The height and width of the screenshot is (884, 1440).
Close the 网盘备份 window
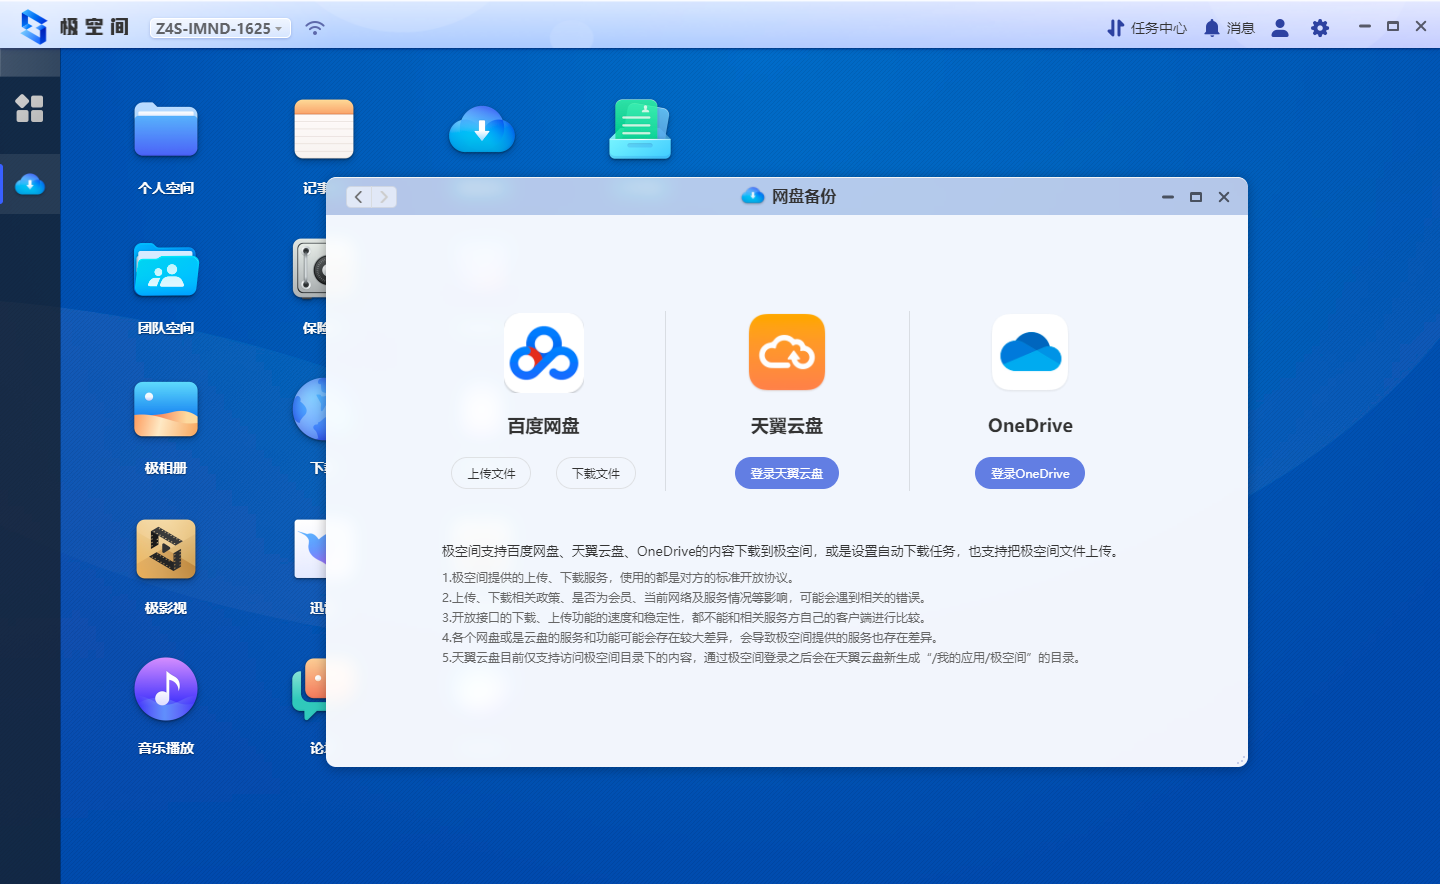click(1223, 197)
